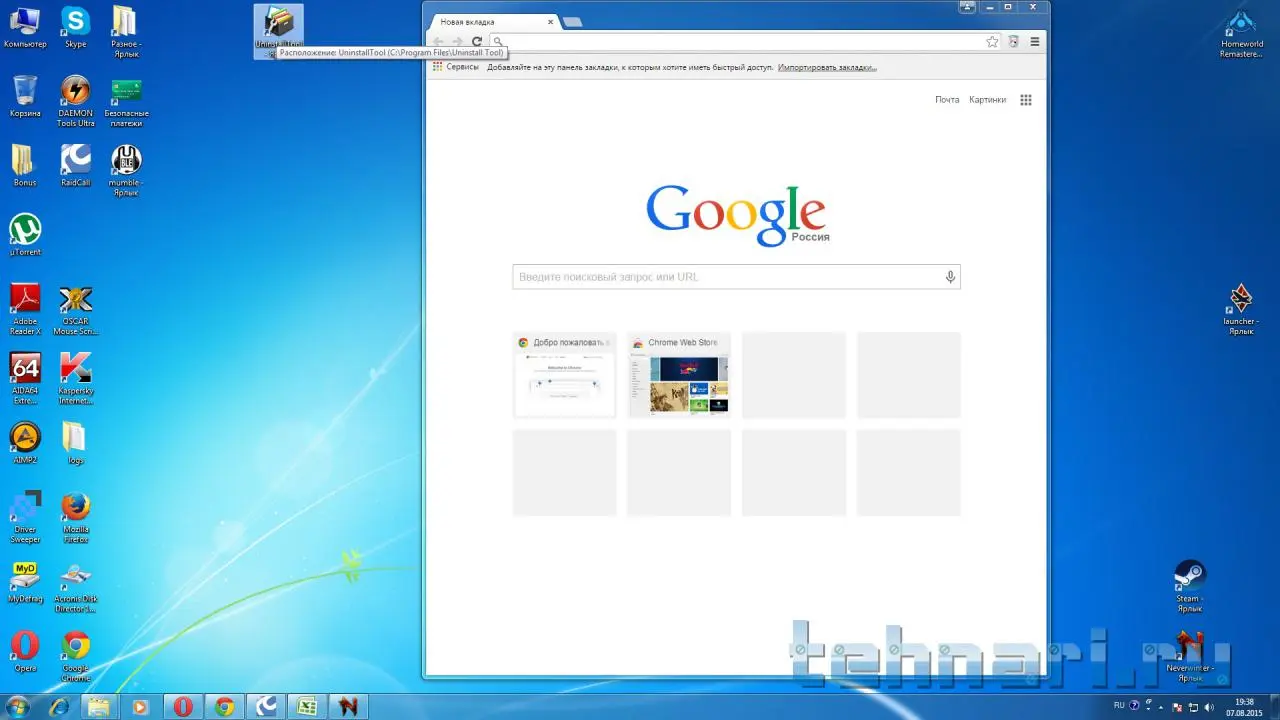1280x720 pixels.
Task: Select the Skype desktop shortcut
Action: click(x=75, y=27)
